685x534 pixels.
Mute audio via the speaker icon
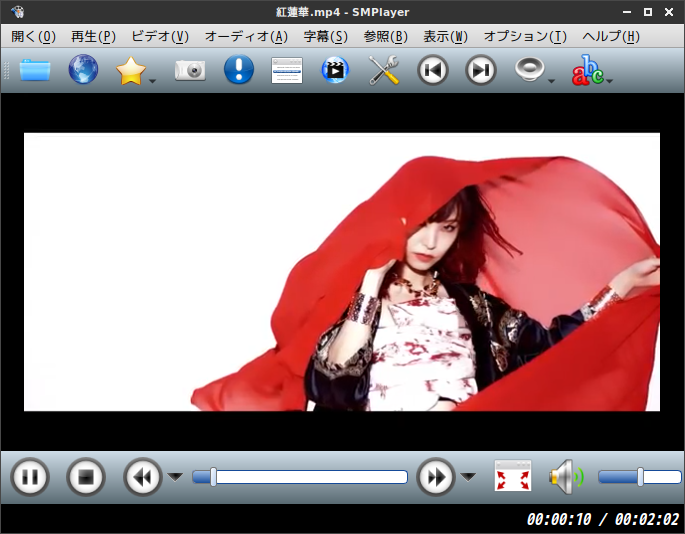click(566, 477)
